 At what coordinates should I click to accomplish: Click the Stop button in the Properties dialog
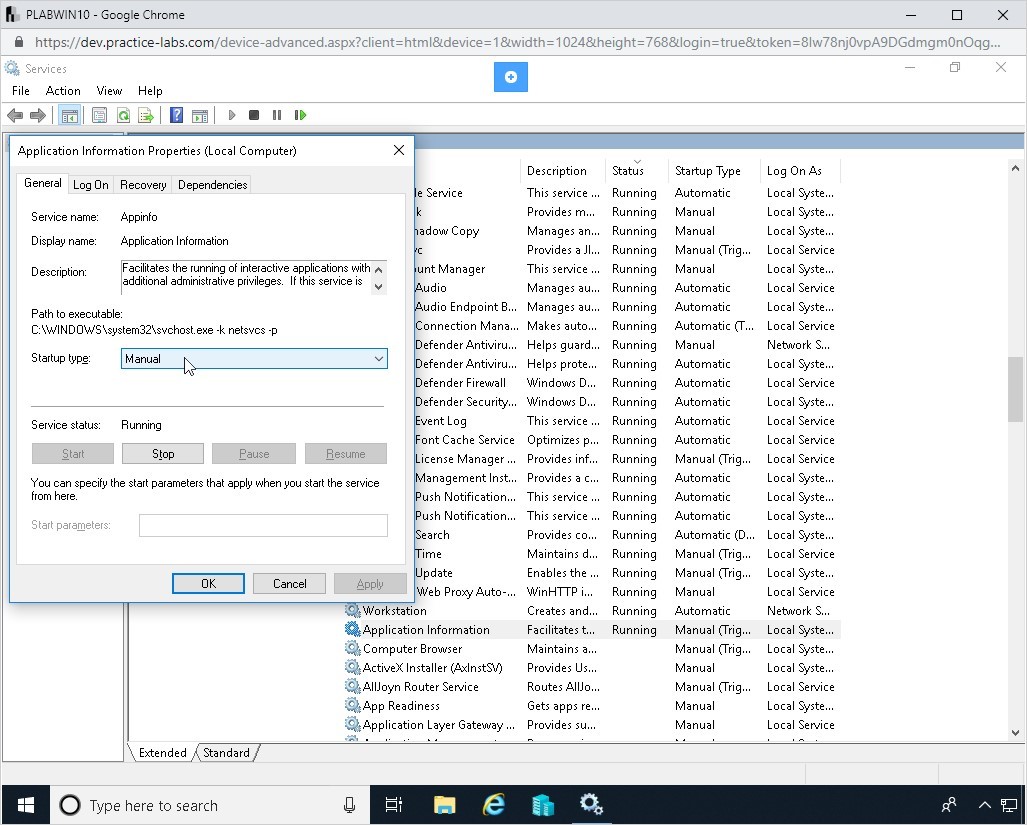[163, 454]
